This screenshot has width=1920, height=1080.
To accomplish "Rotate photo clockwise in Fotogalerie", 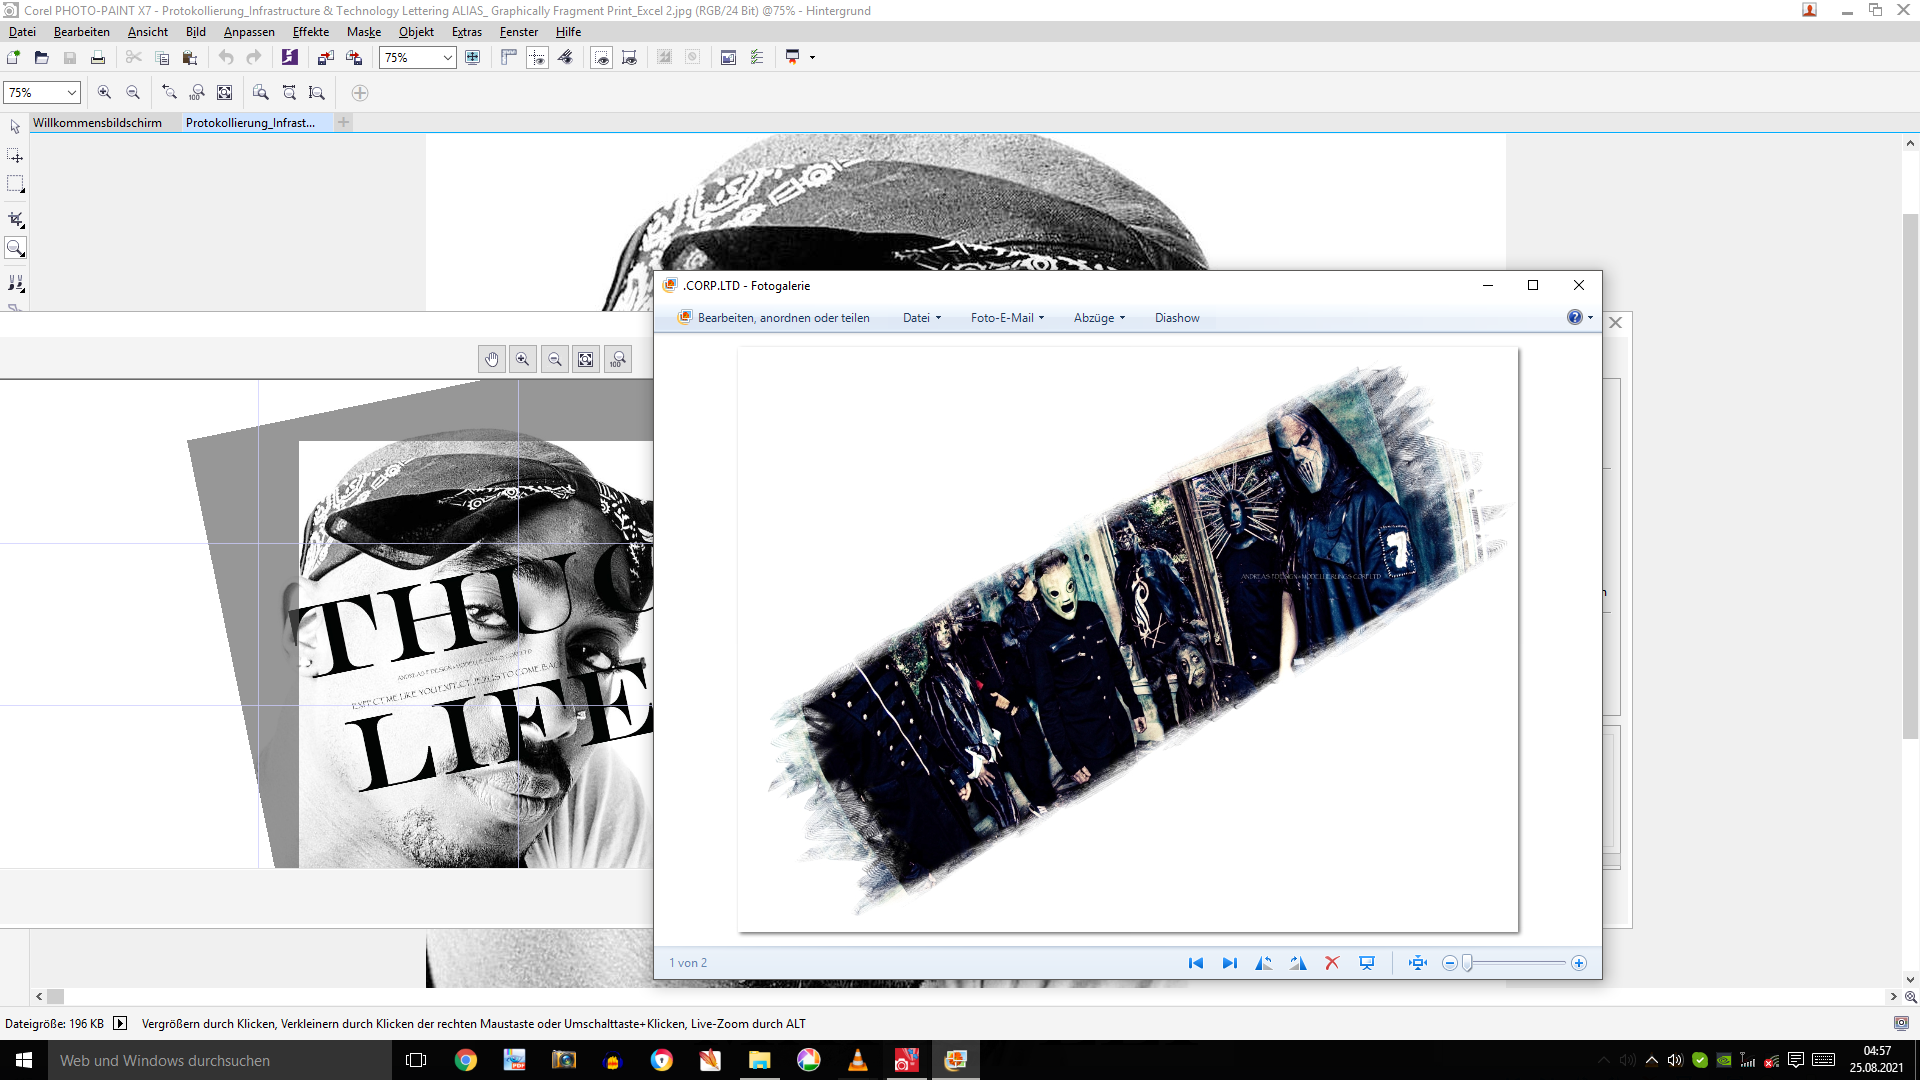I will tap(1298, 963).
